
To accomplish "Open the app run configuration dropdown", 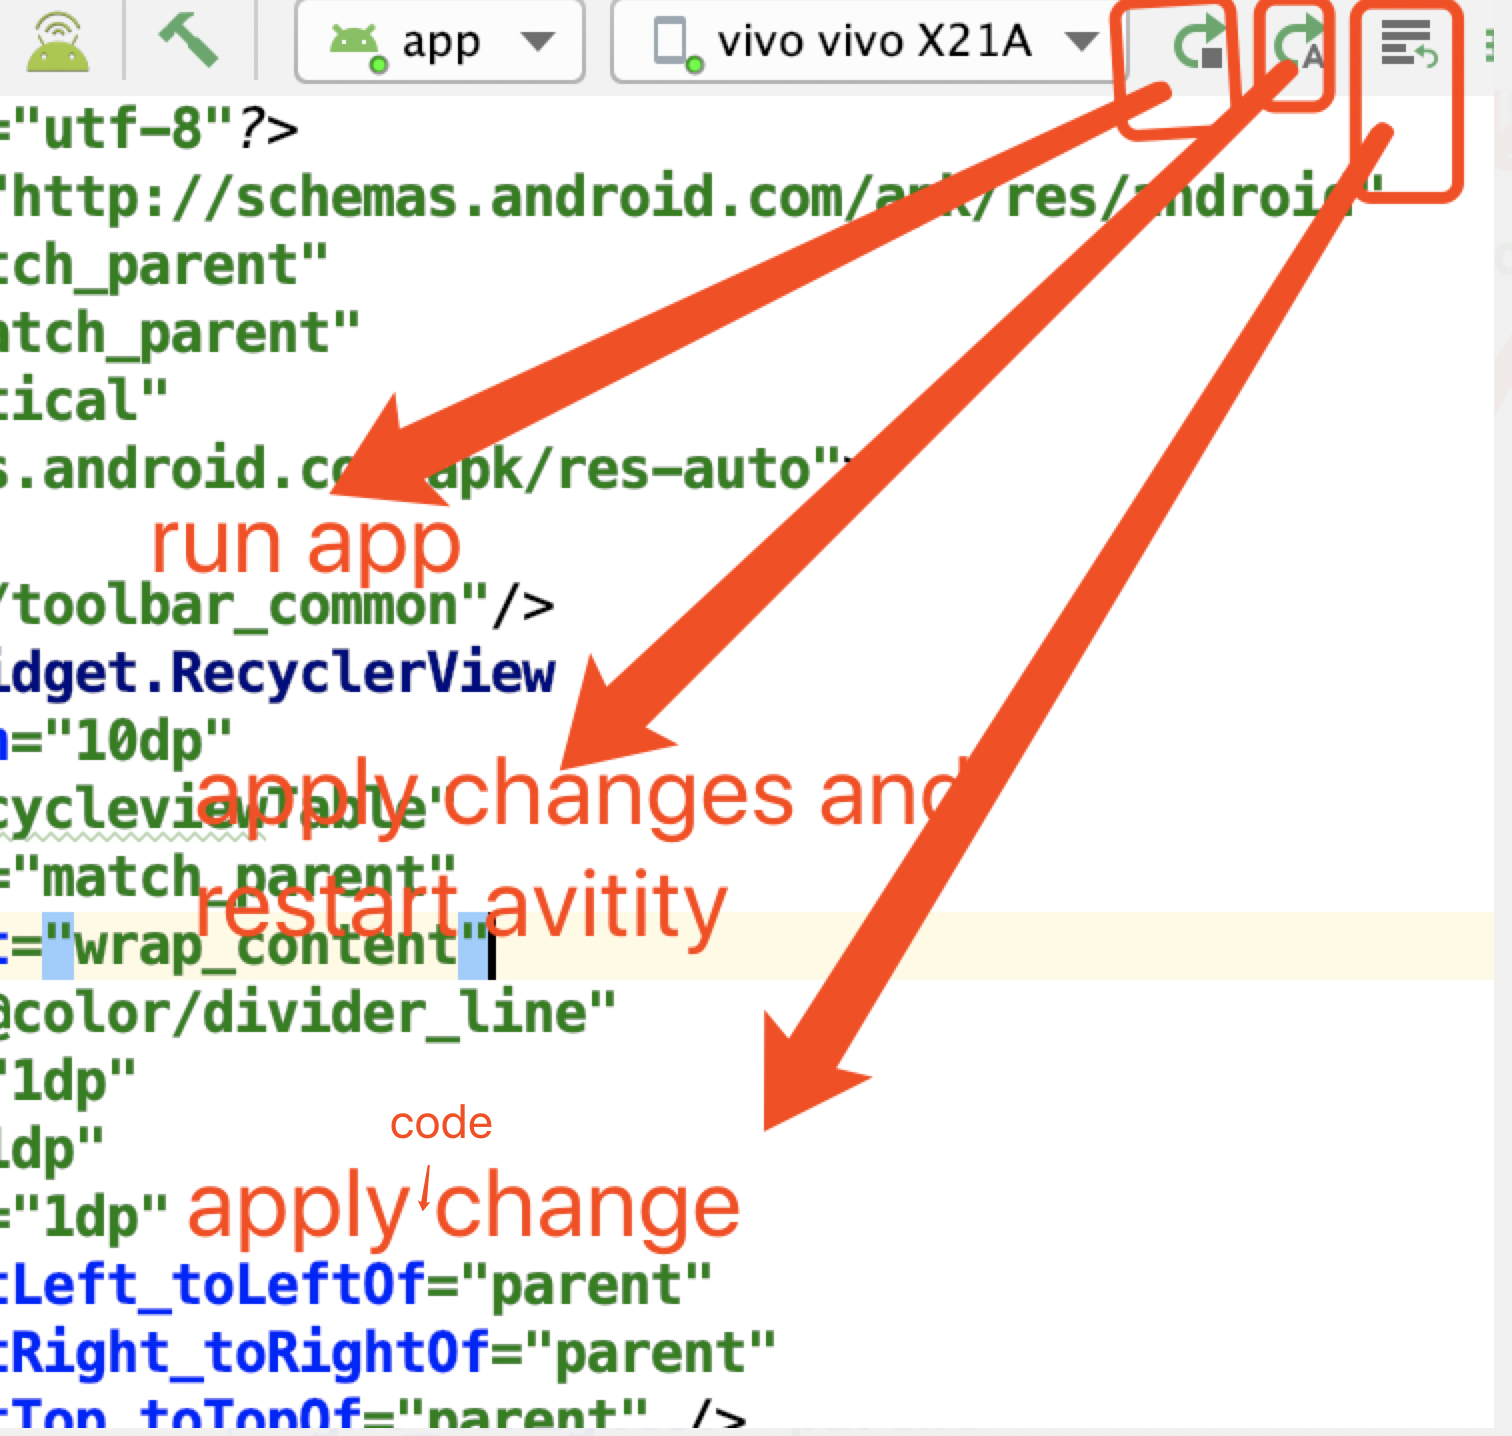I will pyautogui.click(x=440, y=42).
